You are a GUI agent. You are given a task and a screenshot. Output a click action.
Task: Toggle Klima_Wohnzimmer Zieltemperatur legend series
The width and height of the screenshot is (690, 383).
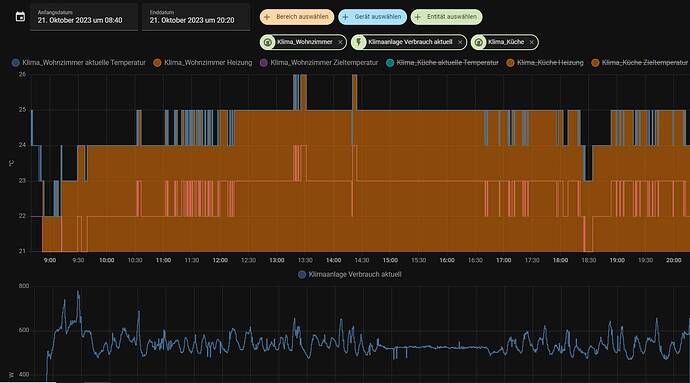(319, 63)
